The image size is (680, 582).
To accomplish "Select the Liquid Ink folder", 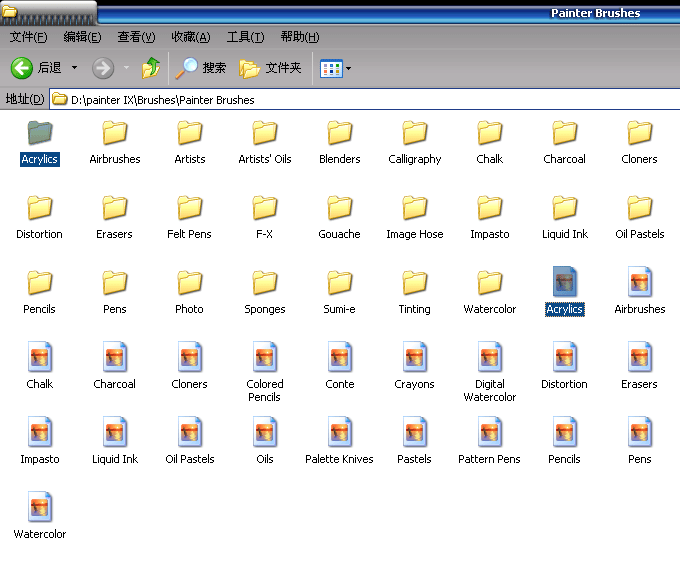I will [x=565, y=218].
